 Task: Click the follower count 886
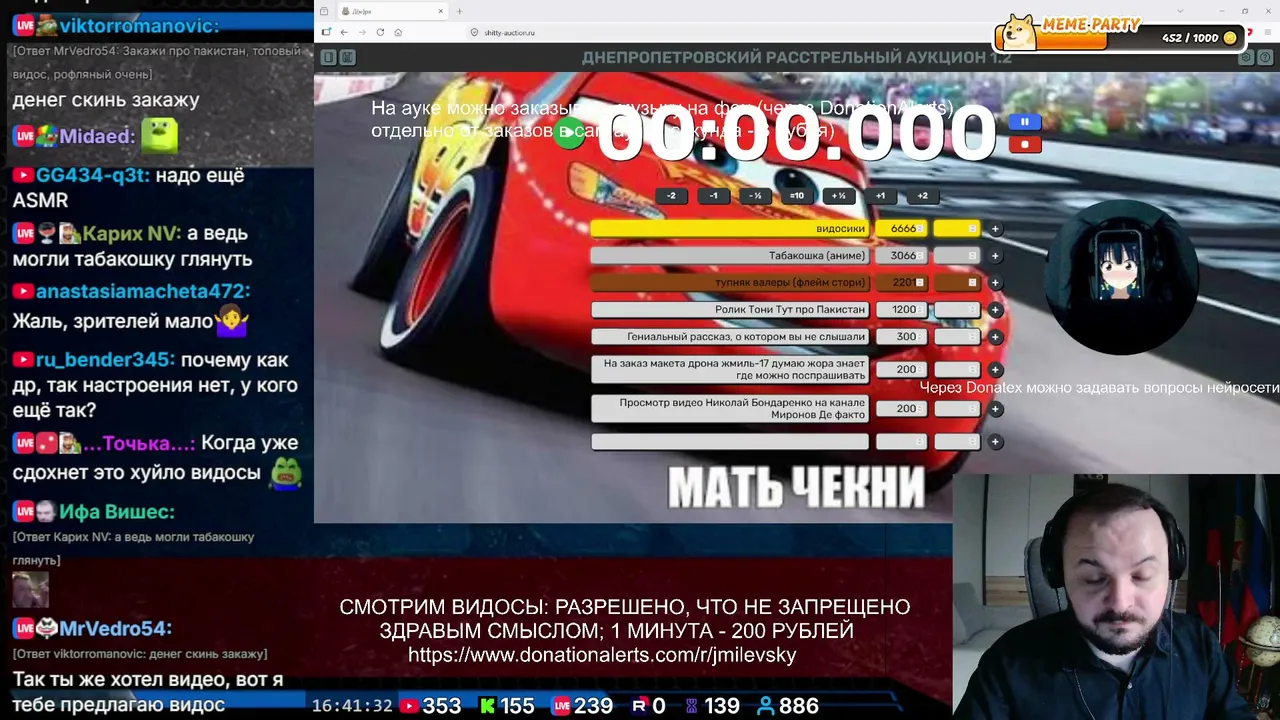(x=799, y=706)
